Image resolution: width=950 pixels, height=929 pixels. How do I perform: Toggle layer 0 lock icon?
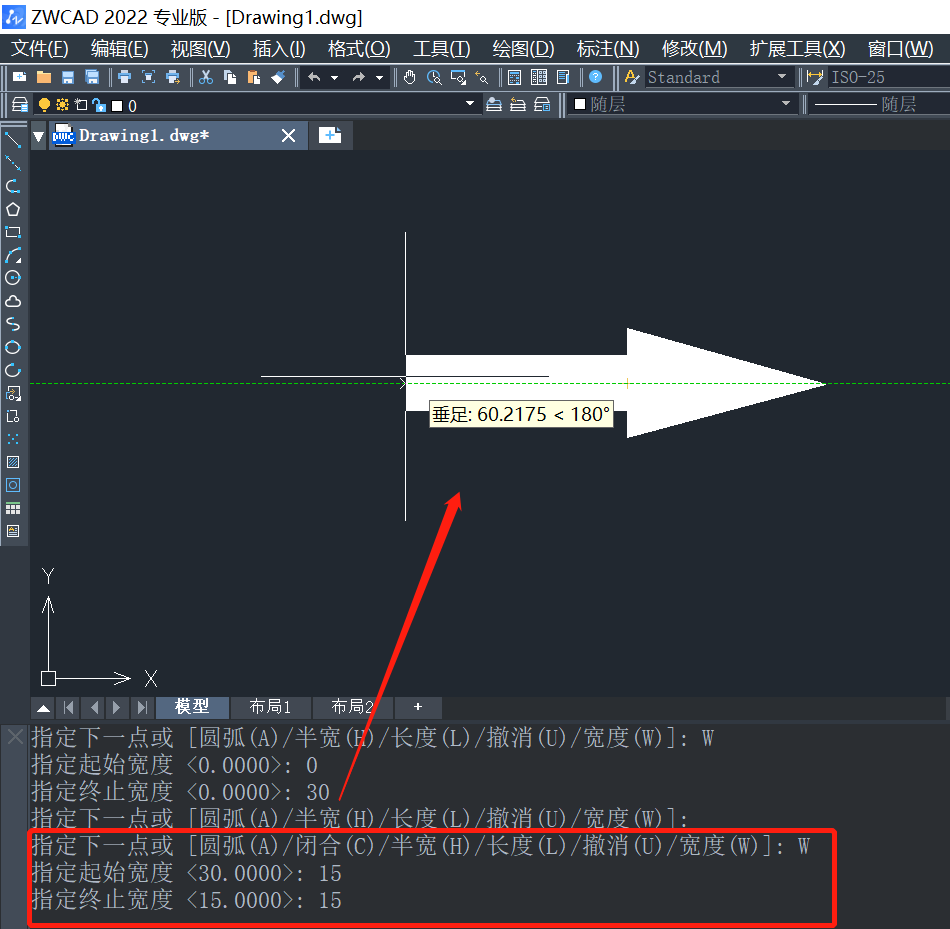(99, 105)
